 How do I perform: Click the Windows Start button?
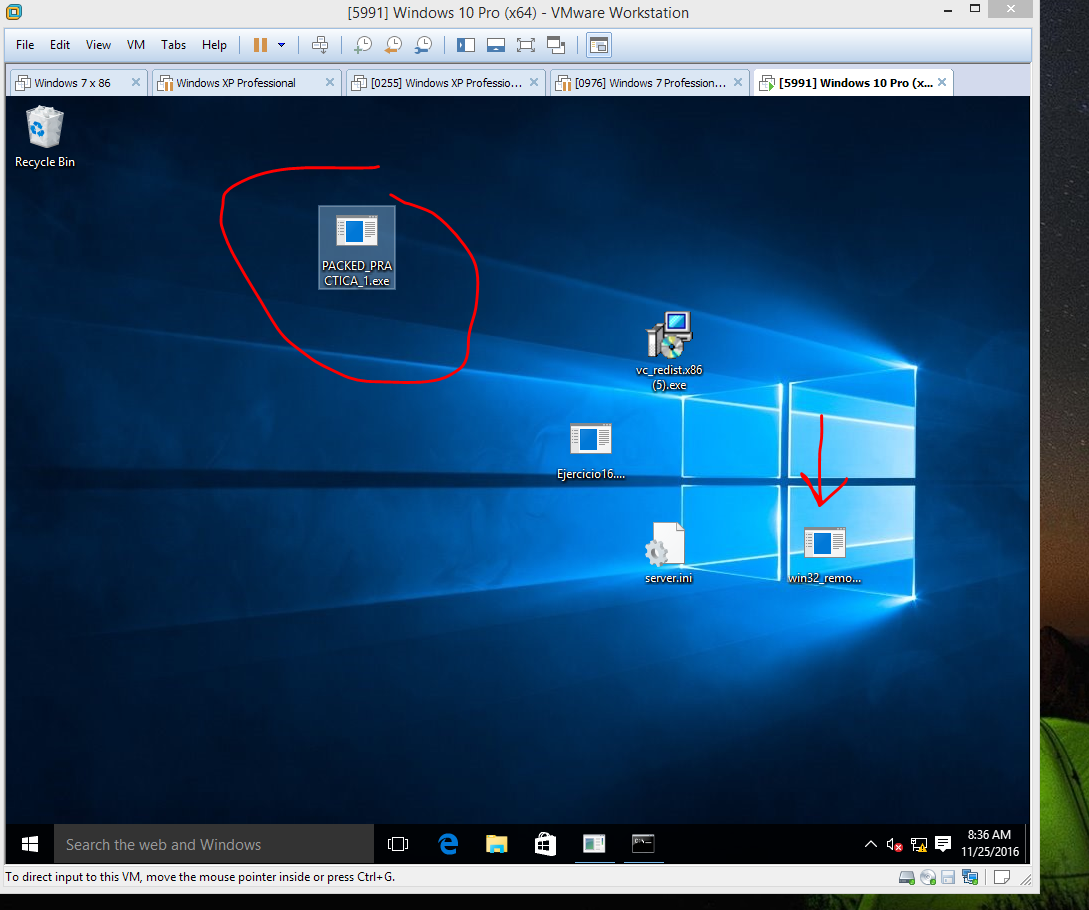(30, 844)
